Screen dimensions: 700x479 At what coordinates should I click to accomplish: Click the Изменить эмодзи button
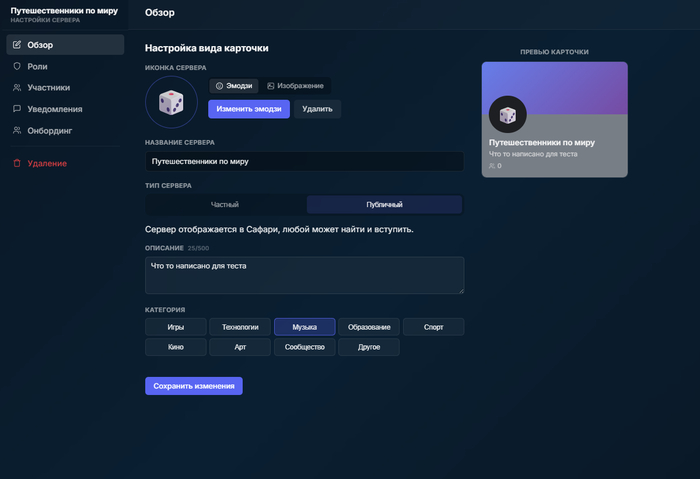249,109
